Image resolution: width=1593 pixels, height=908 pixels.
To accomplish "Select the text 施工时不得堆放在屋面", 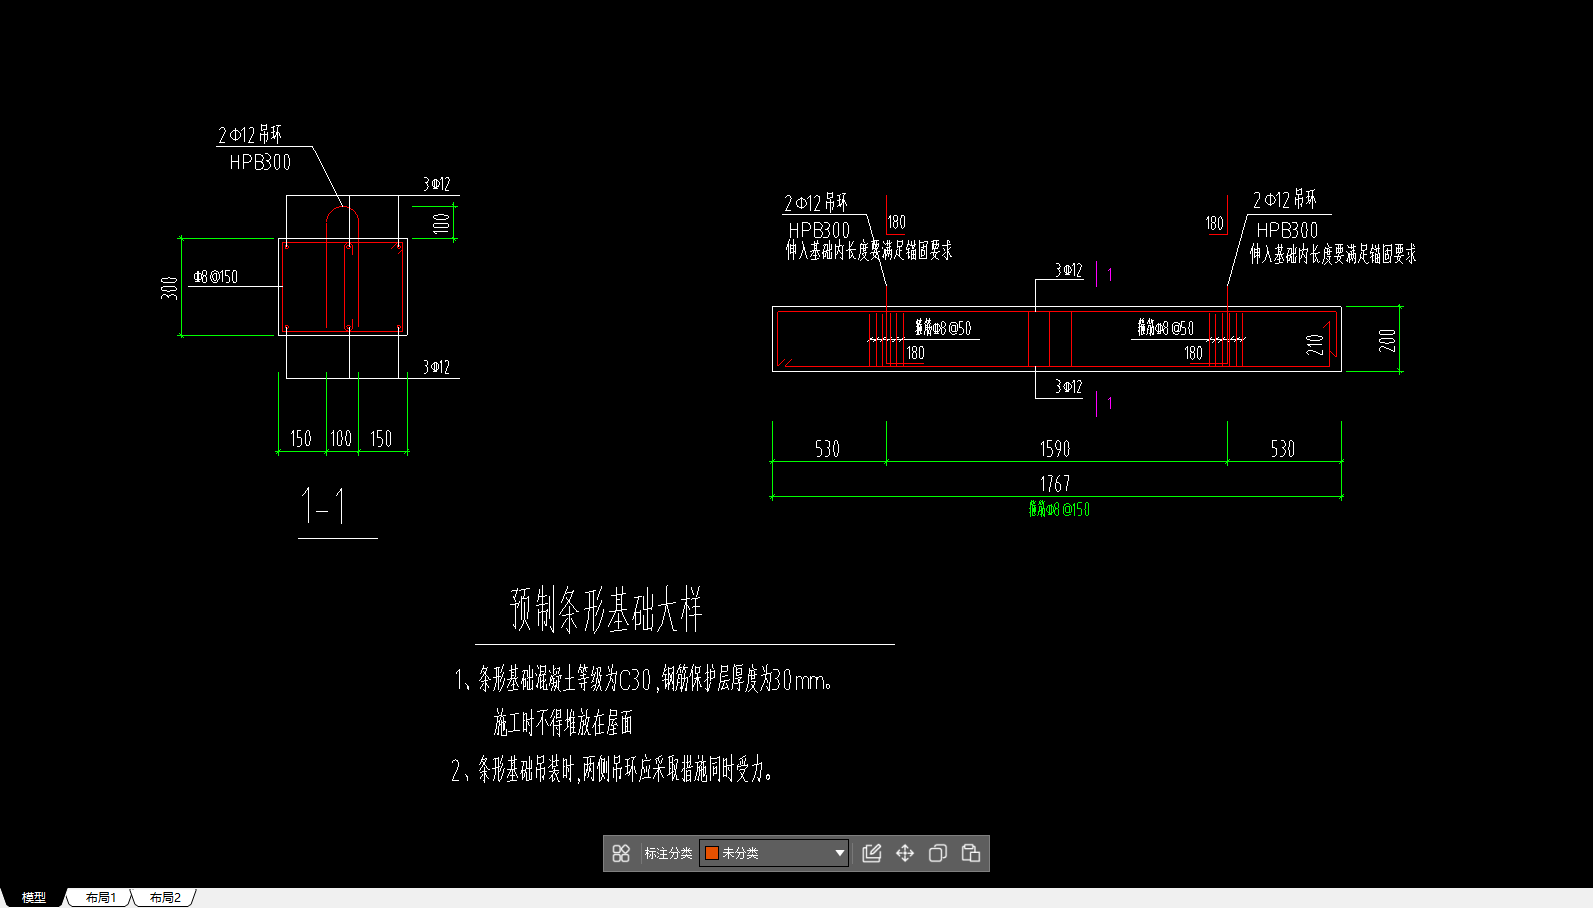I will point(563,723).
